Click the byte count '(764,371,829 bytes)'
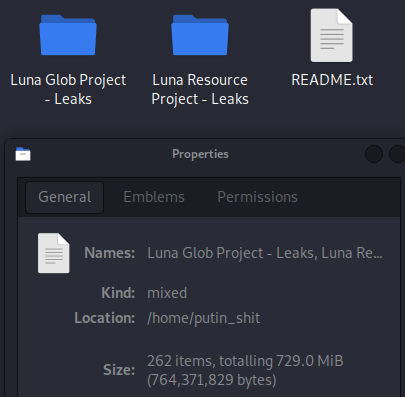Screen dimensions: 405x397 point(212,380)
